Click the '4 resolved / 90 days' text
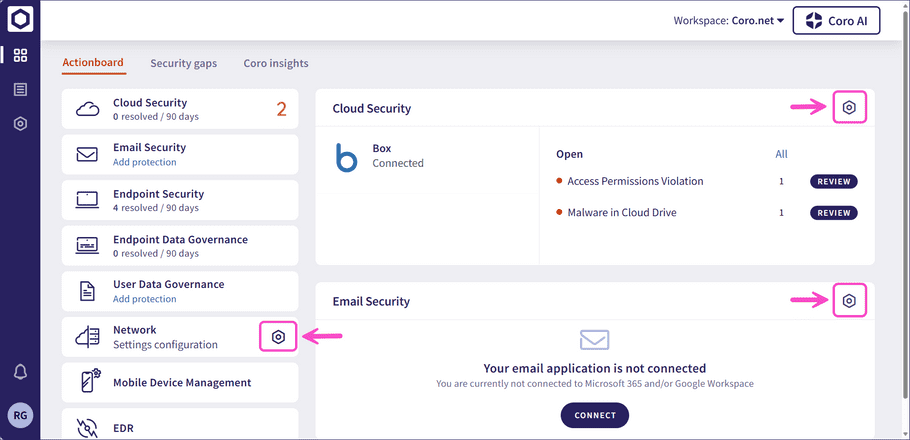Viewport: 910px width, 440px height. [156, 208]
